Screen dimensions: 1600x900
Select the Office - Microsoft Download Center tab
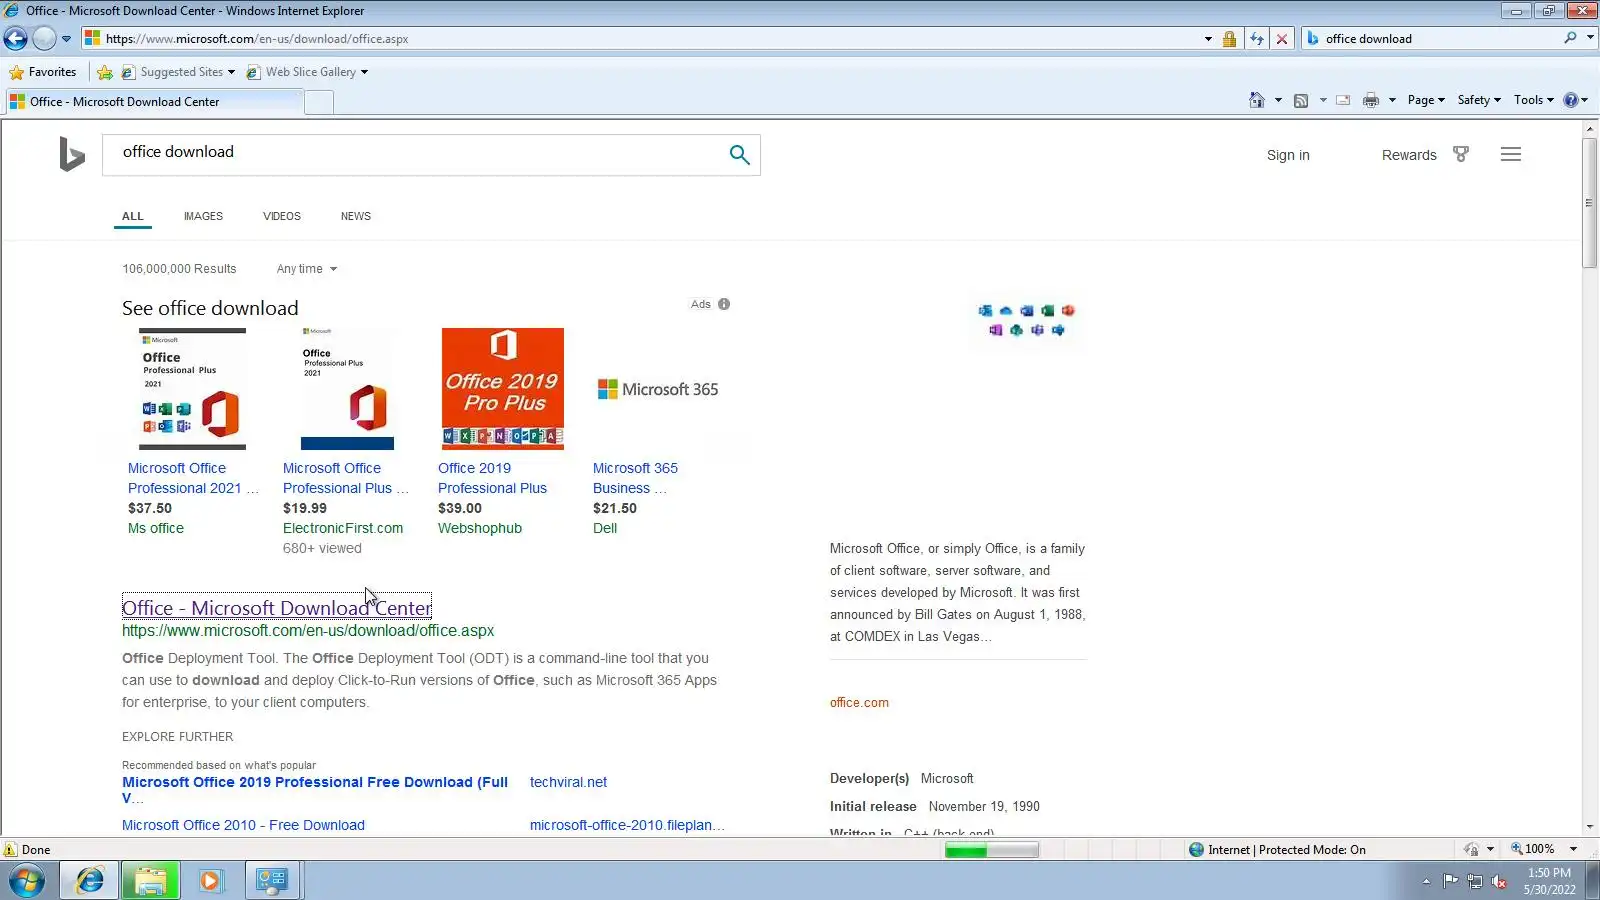pyautogui.click(x=154, y=101)
